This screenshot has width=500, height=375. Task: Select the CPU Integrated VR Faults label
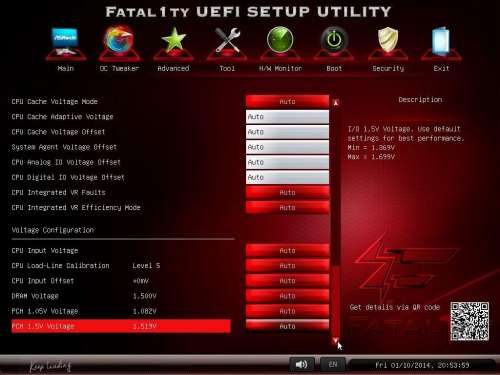[x=58, y=192]
